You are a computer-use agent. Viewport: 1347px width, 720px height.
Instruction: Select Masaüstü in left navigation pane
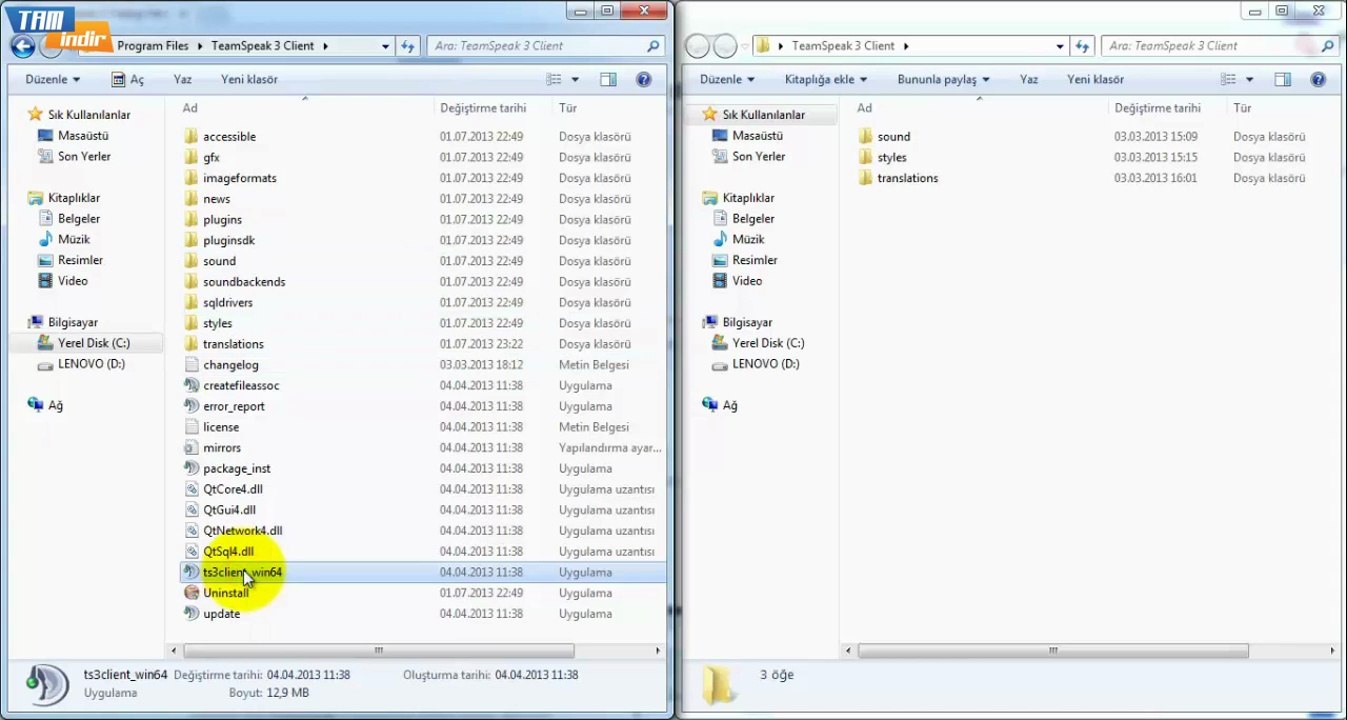73,136
